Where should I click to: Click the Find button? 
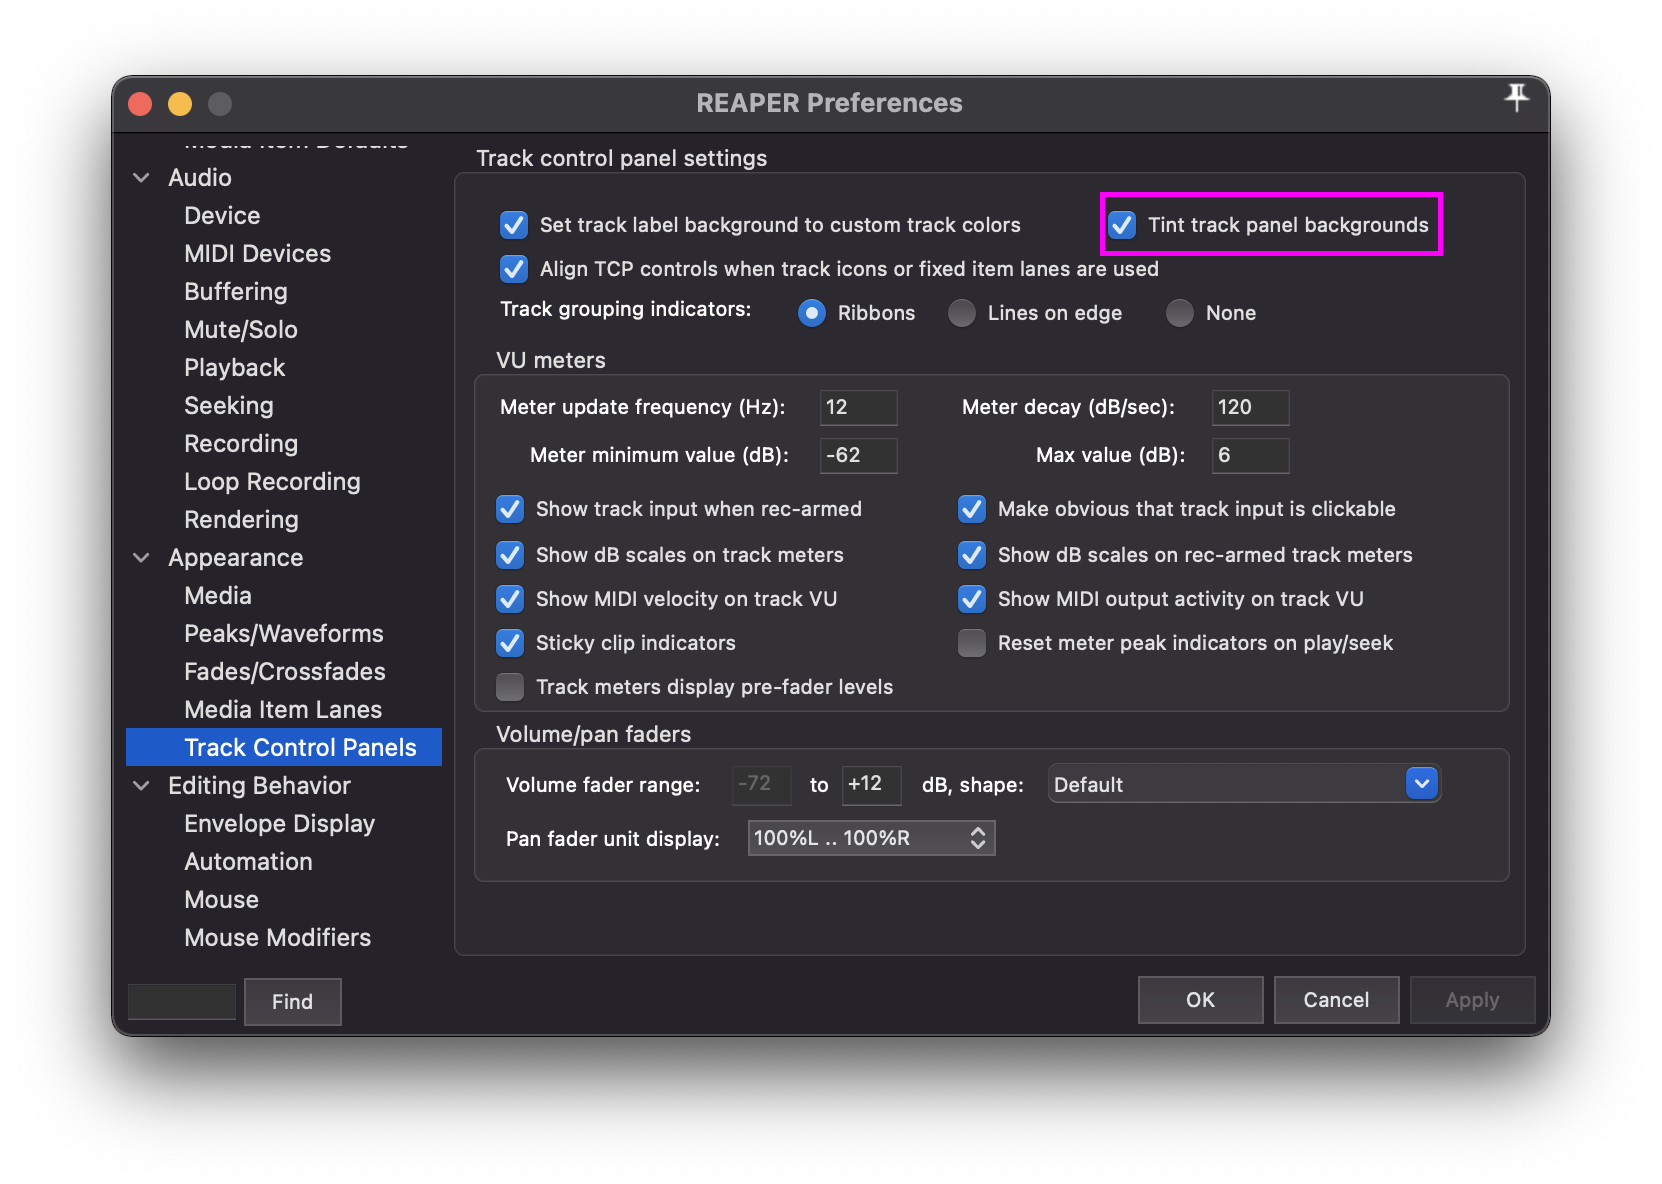pos(293,1001)
